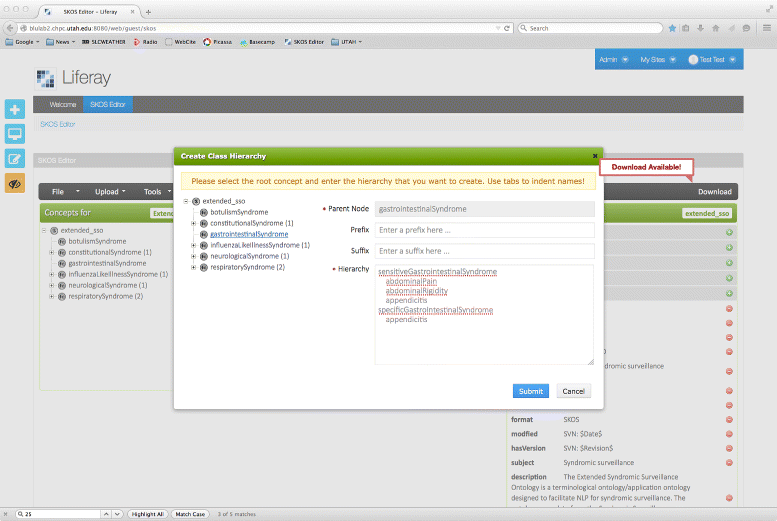This screenshot has height=521, width=777.
Task: Click the Prefix input field
Action: (484, 230)
